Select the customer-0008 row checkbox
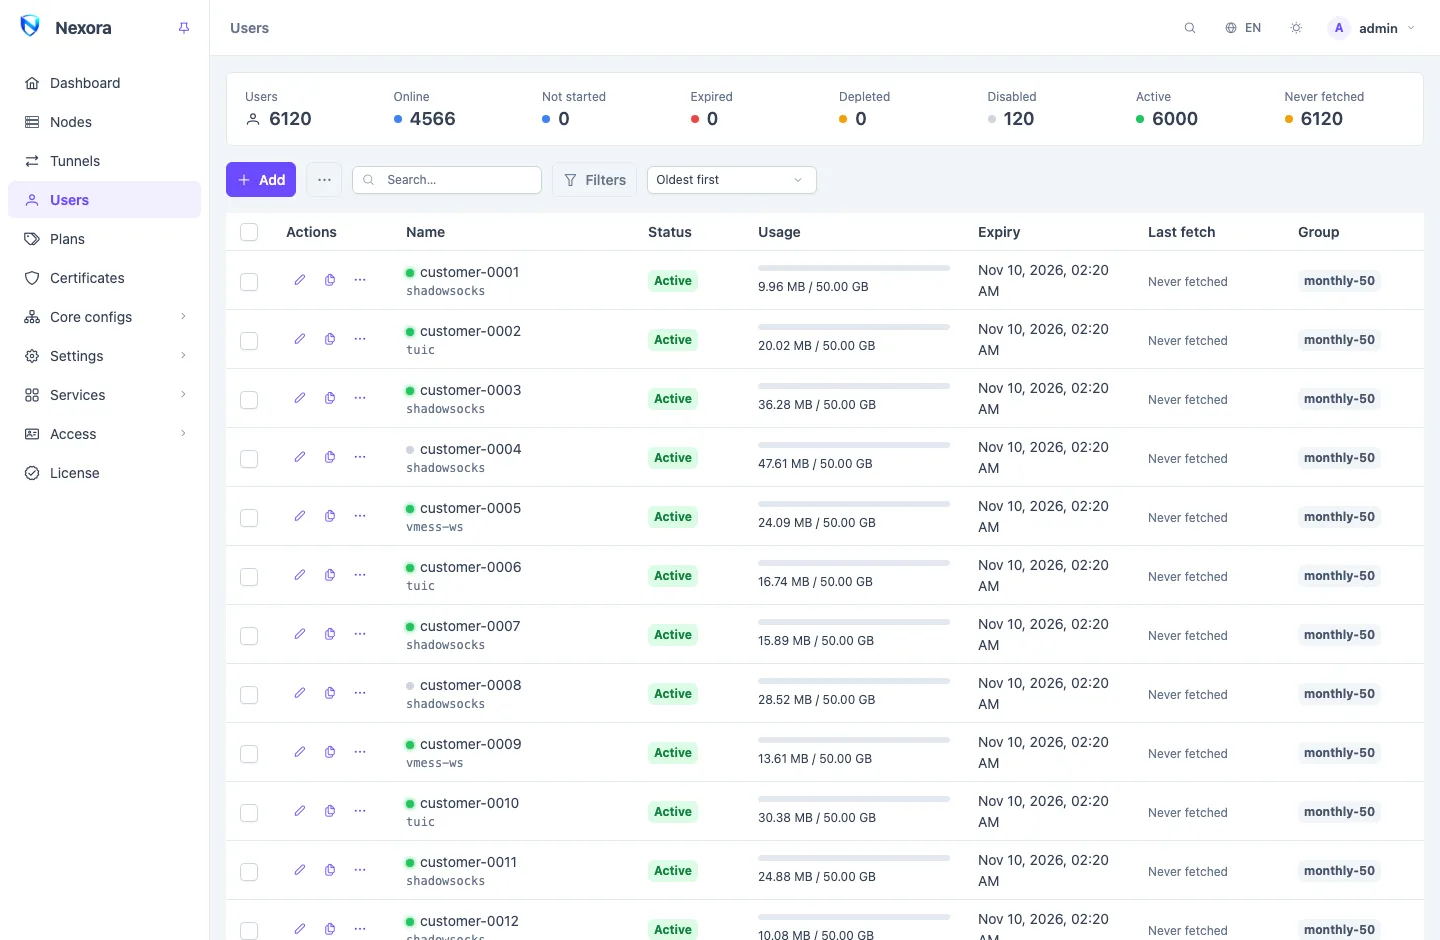Viewport: 1440px width, 940px height. pyautogui.click(x=249, y=695)
